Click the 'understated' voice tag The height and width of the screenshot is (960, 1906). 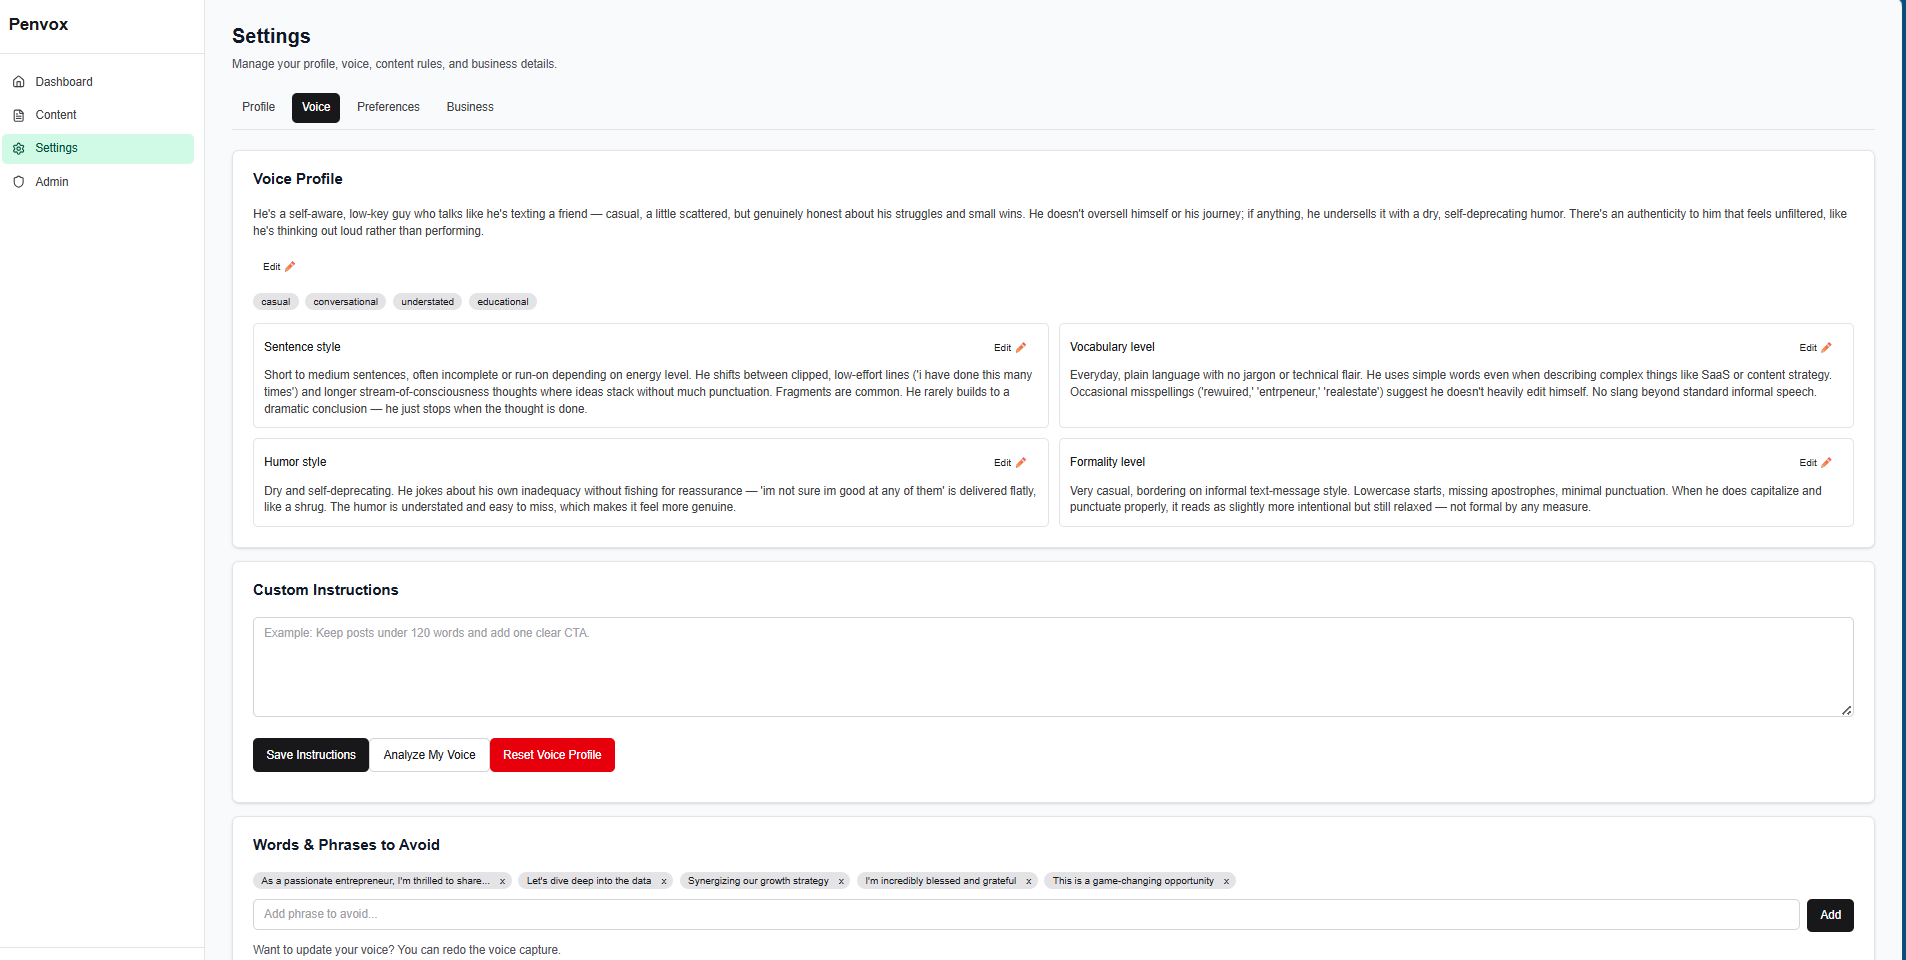click(x=427, y=302)
